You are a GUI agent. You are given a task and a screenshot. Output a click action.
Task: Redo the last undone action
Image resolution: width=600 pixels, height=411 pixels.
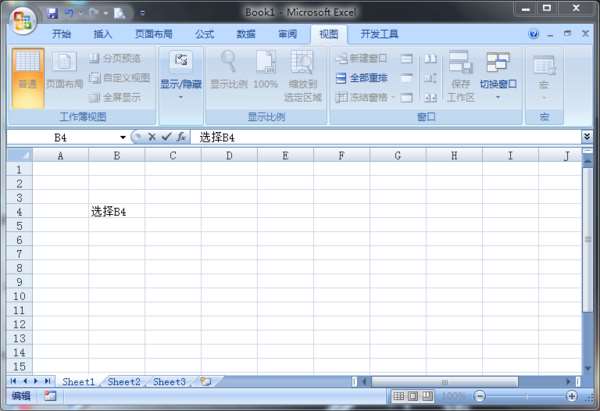(93, 13)
